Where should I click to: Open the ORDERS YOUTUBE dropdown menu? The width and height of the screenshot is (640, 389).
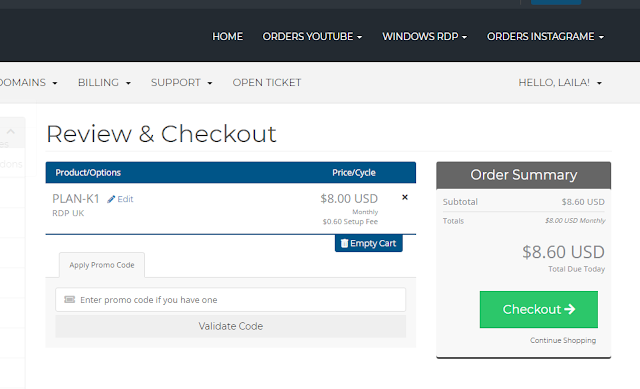coord(312,36)
